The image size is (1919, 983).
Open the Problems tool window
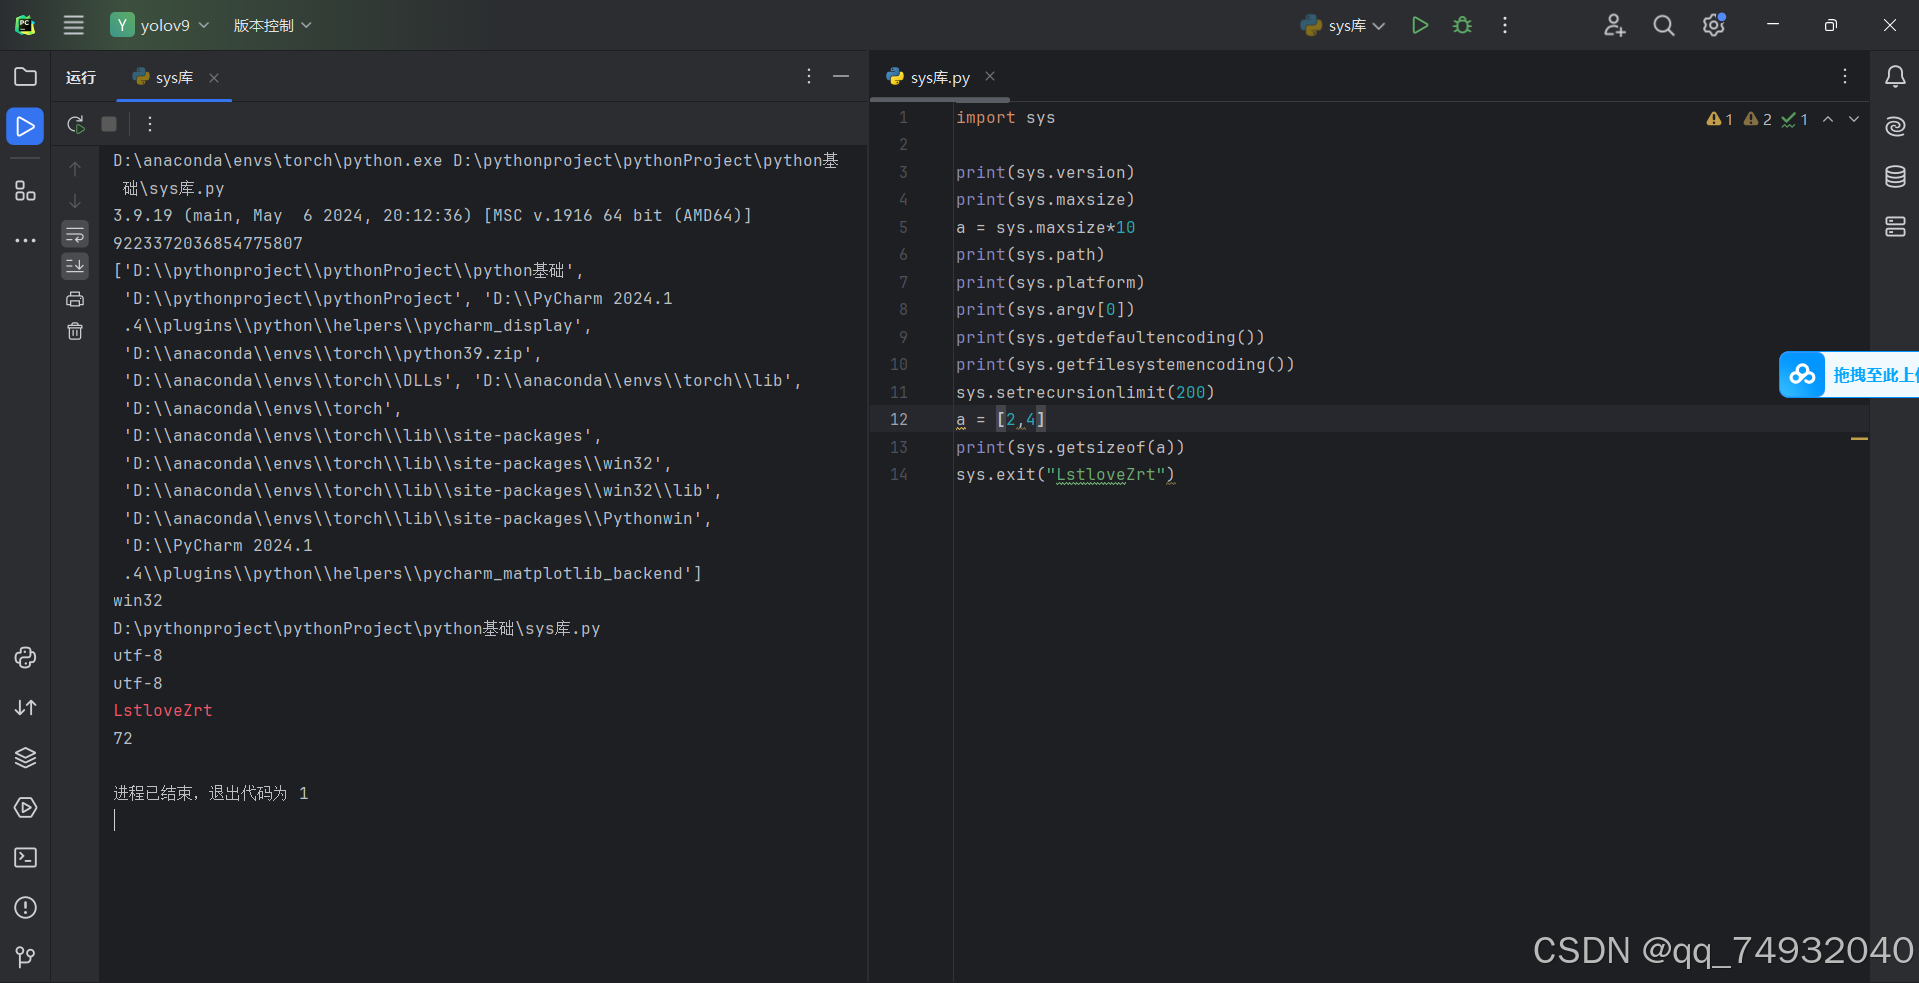tap(26, 907)
